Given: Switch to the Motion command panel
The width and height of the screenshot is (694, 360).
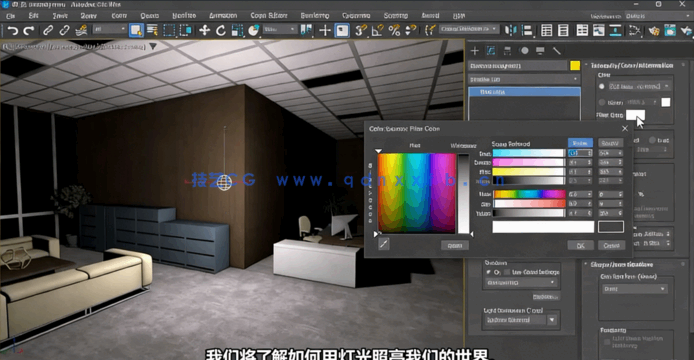Looking at the screenshot, I should (524, 51).
